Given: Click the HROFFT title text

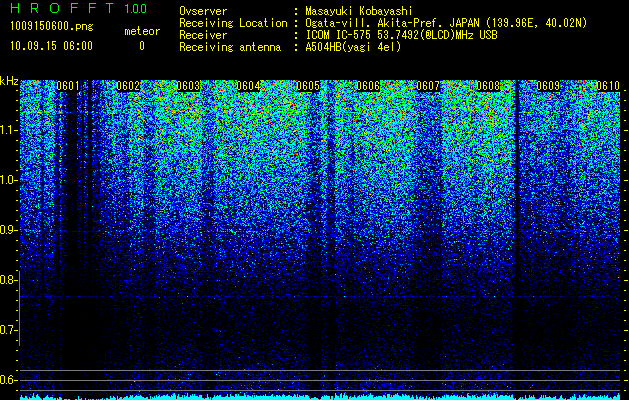Looking at the screenshot, I should [x=62, y=8].
